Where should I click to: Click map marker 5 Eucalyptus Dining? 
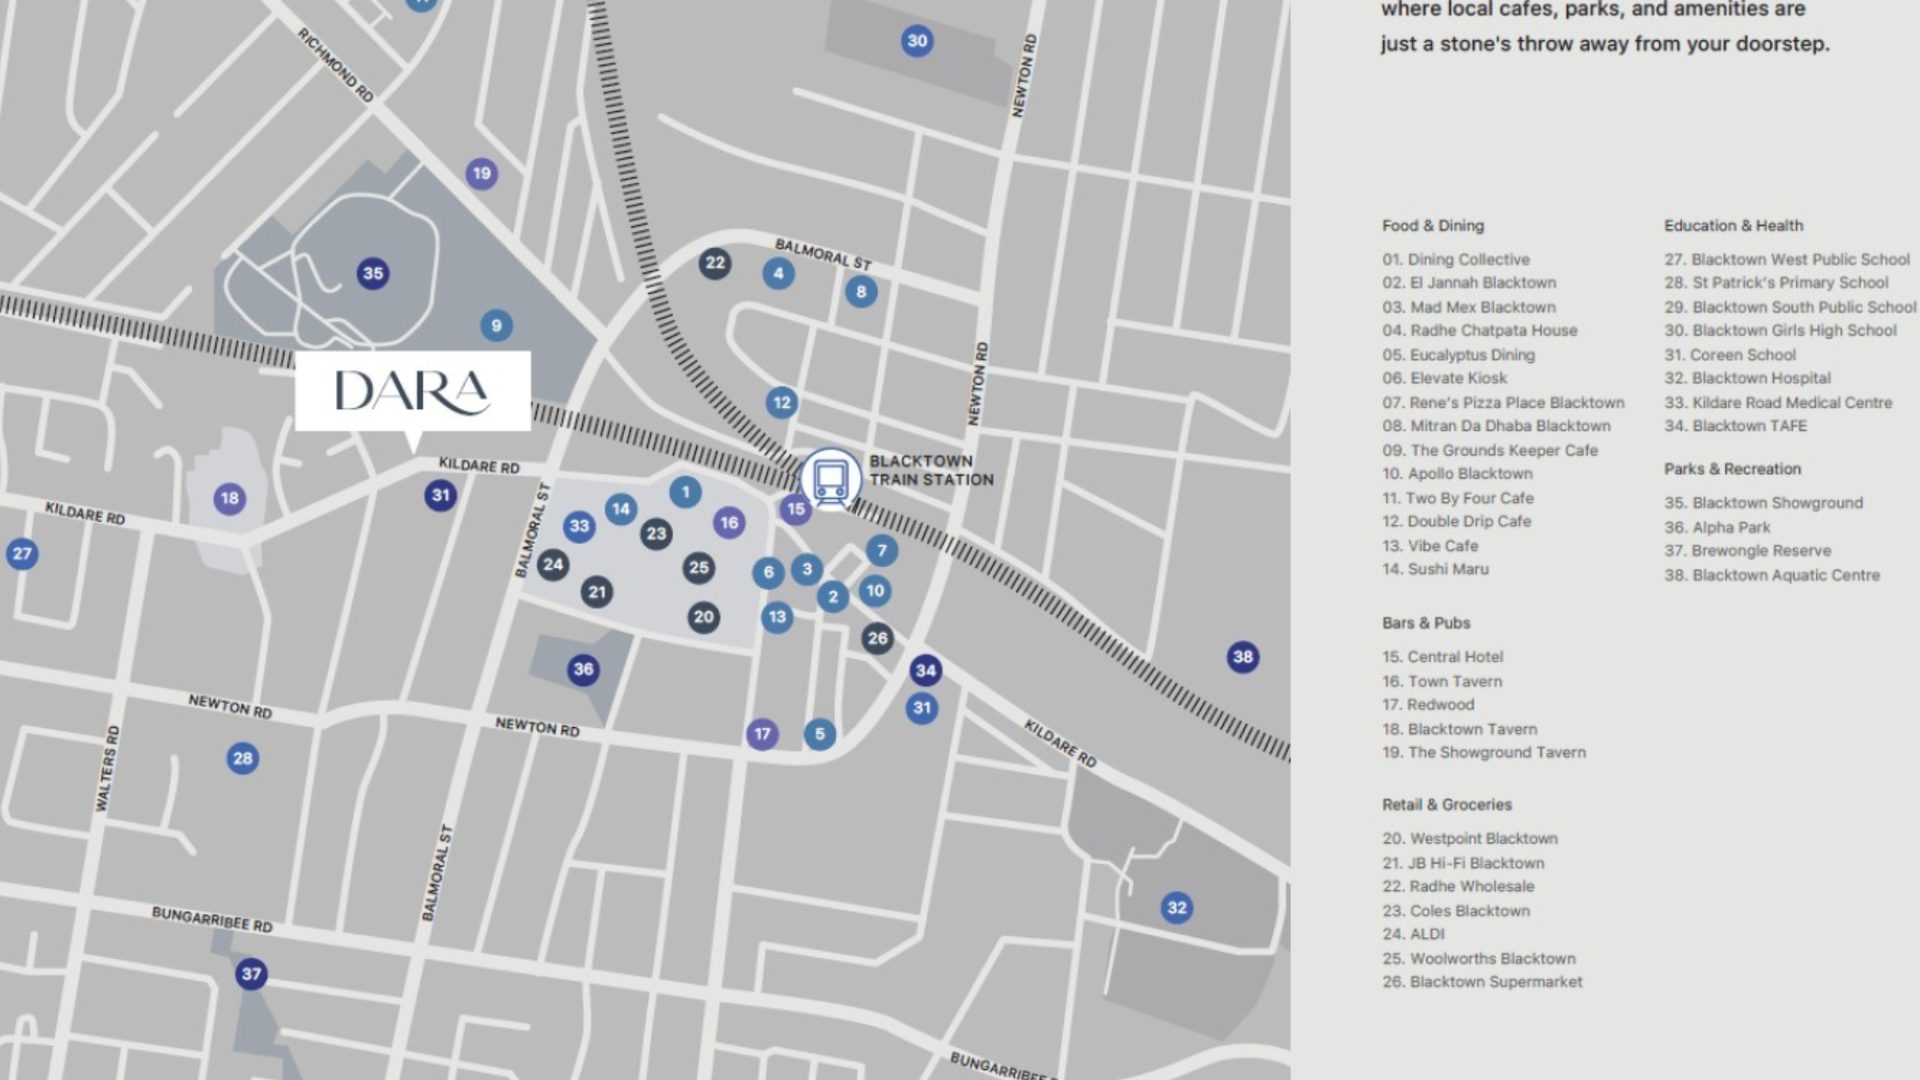coord(820,734)
